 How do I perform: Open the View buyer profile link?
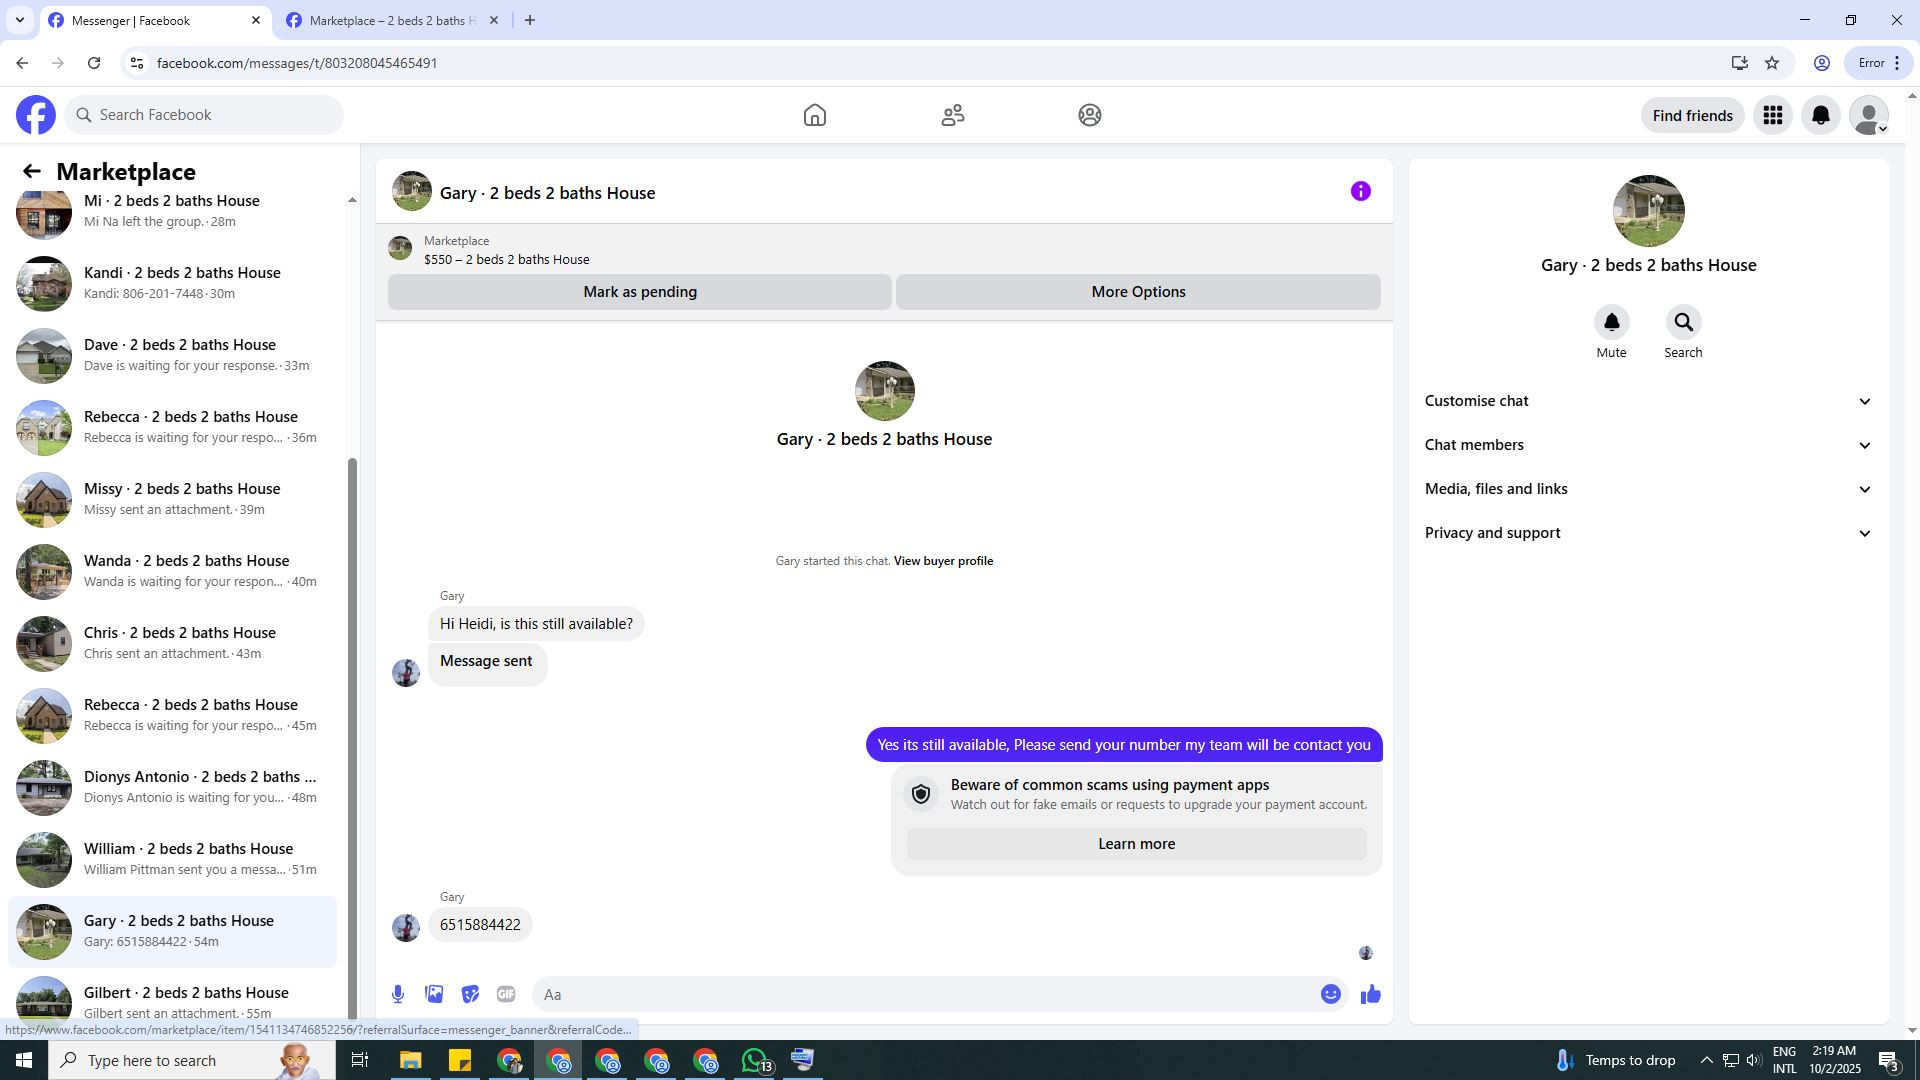pyautogui.click(x=943, y=561)
